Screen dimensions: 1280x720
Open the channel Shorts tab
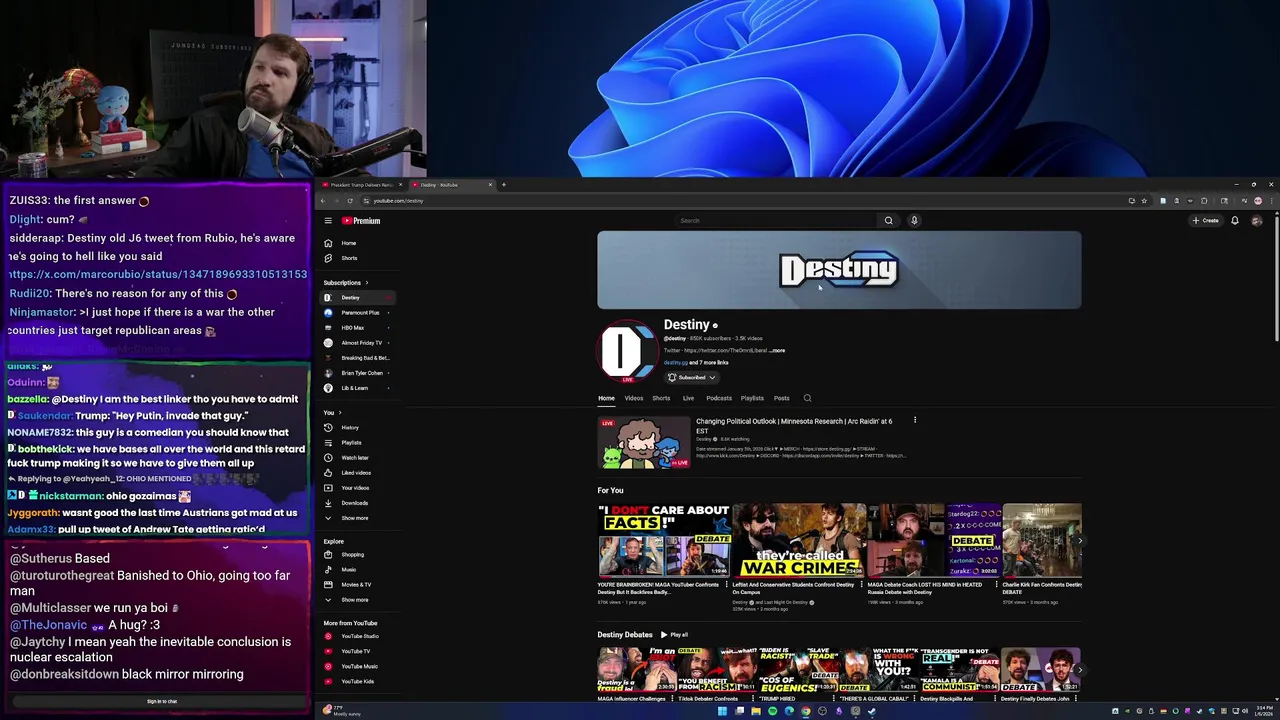[x=661, y=398]
